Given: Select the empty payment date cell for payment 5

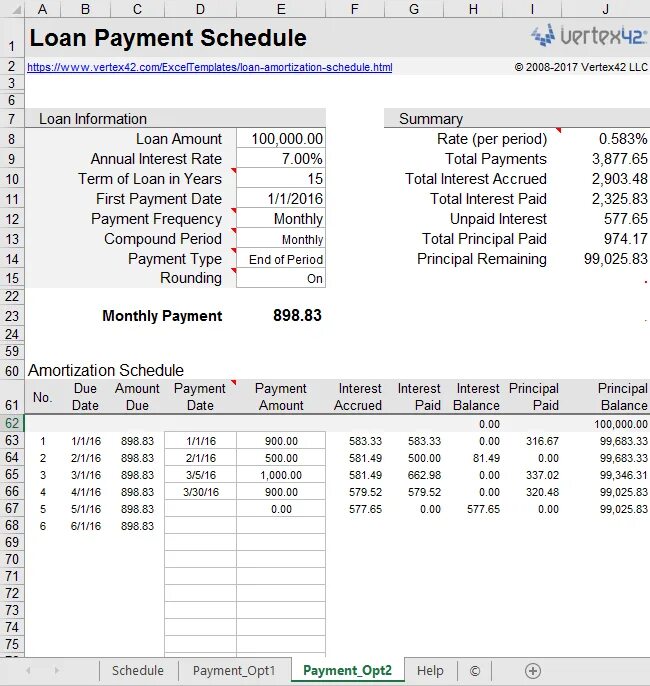Looking at the screenshot, I should pyautogui.click(x=201, y=509).
